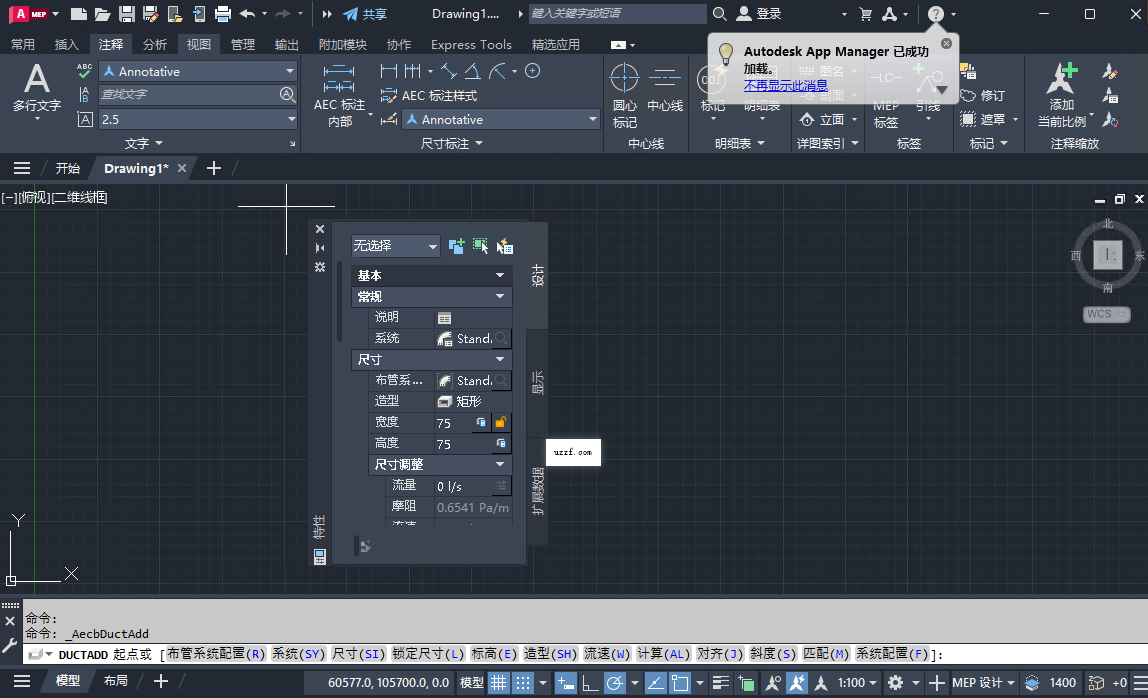Toggle annotation visibility in status bar
Screen dimensions: 1148x698
click(x=774, y=682)
